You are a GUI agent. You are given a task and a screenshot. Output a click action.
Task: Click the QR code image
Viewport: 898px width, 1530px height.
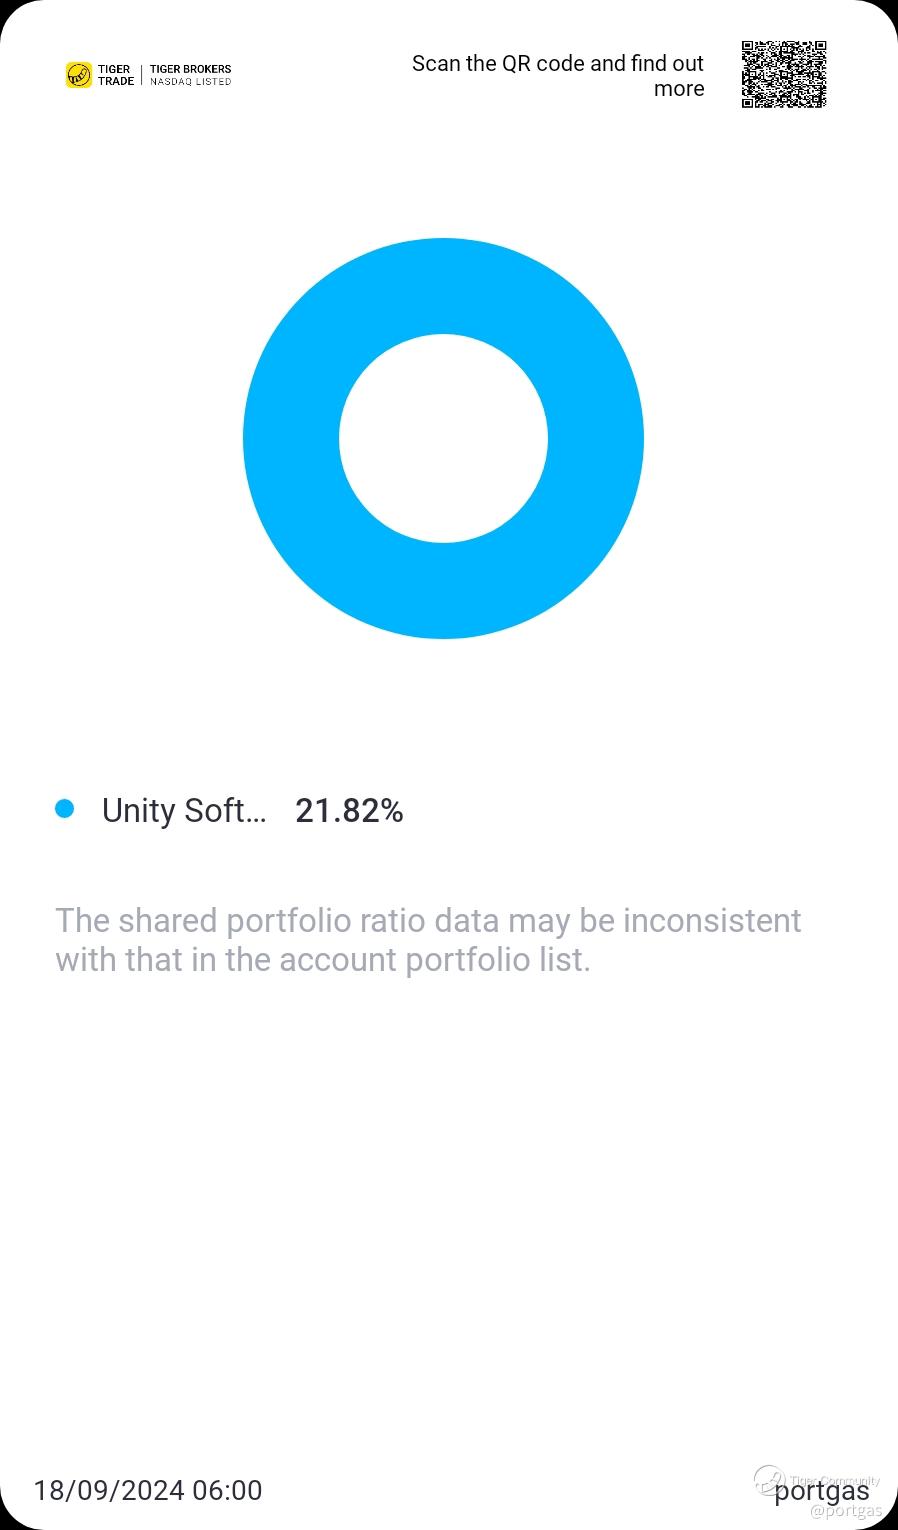[x=784, y=74]
